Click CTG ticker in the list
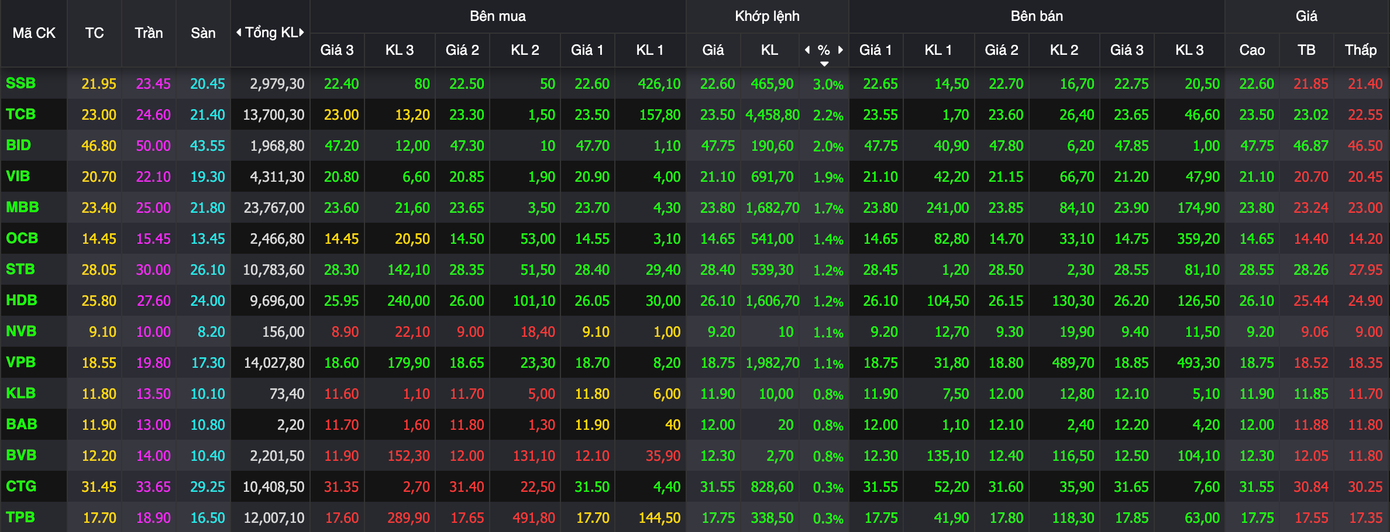 pyautogui.click(x=20, y=487)
